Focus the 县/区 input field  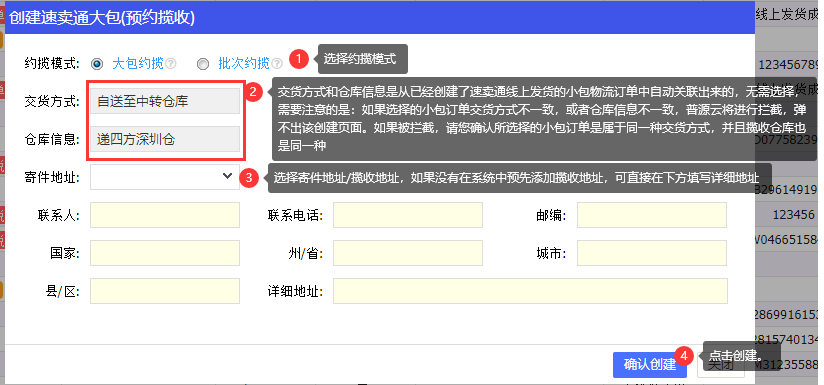[165, 291]
